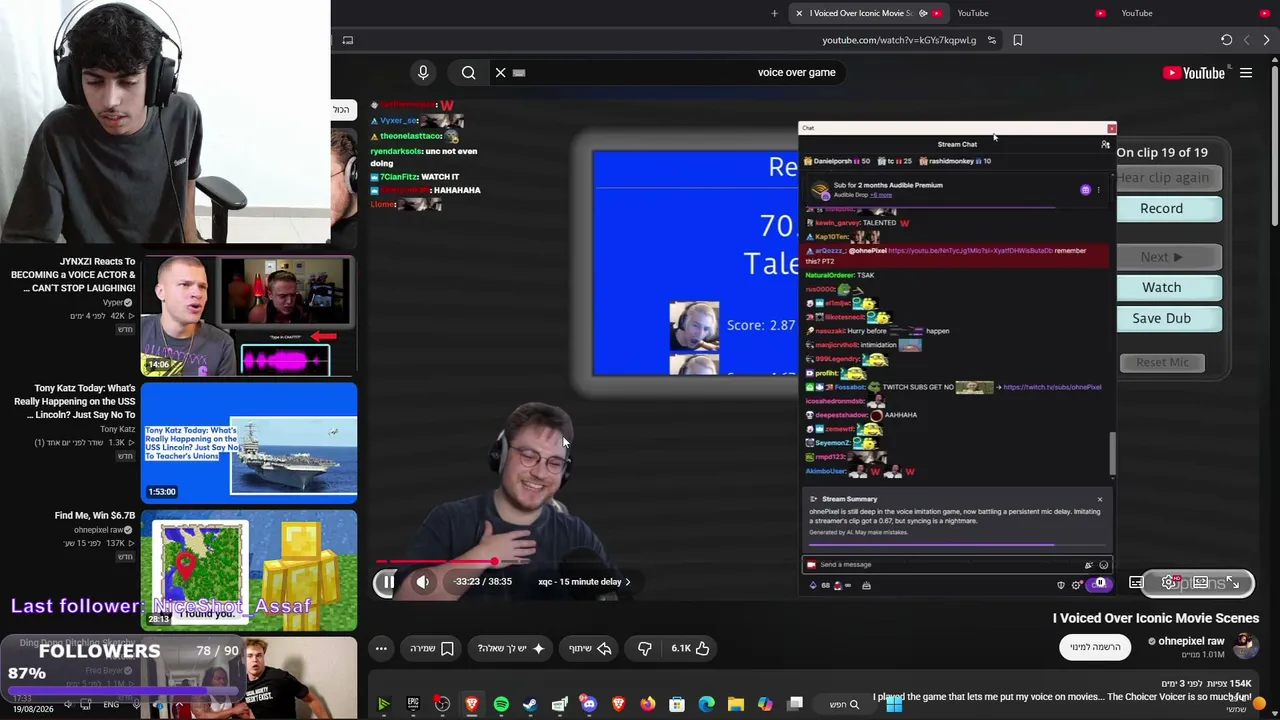Toggle subtitles on the video player
The image size is (1280, 720).
[1136, 583]
